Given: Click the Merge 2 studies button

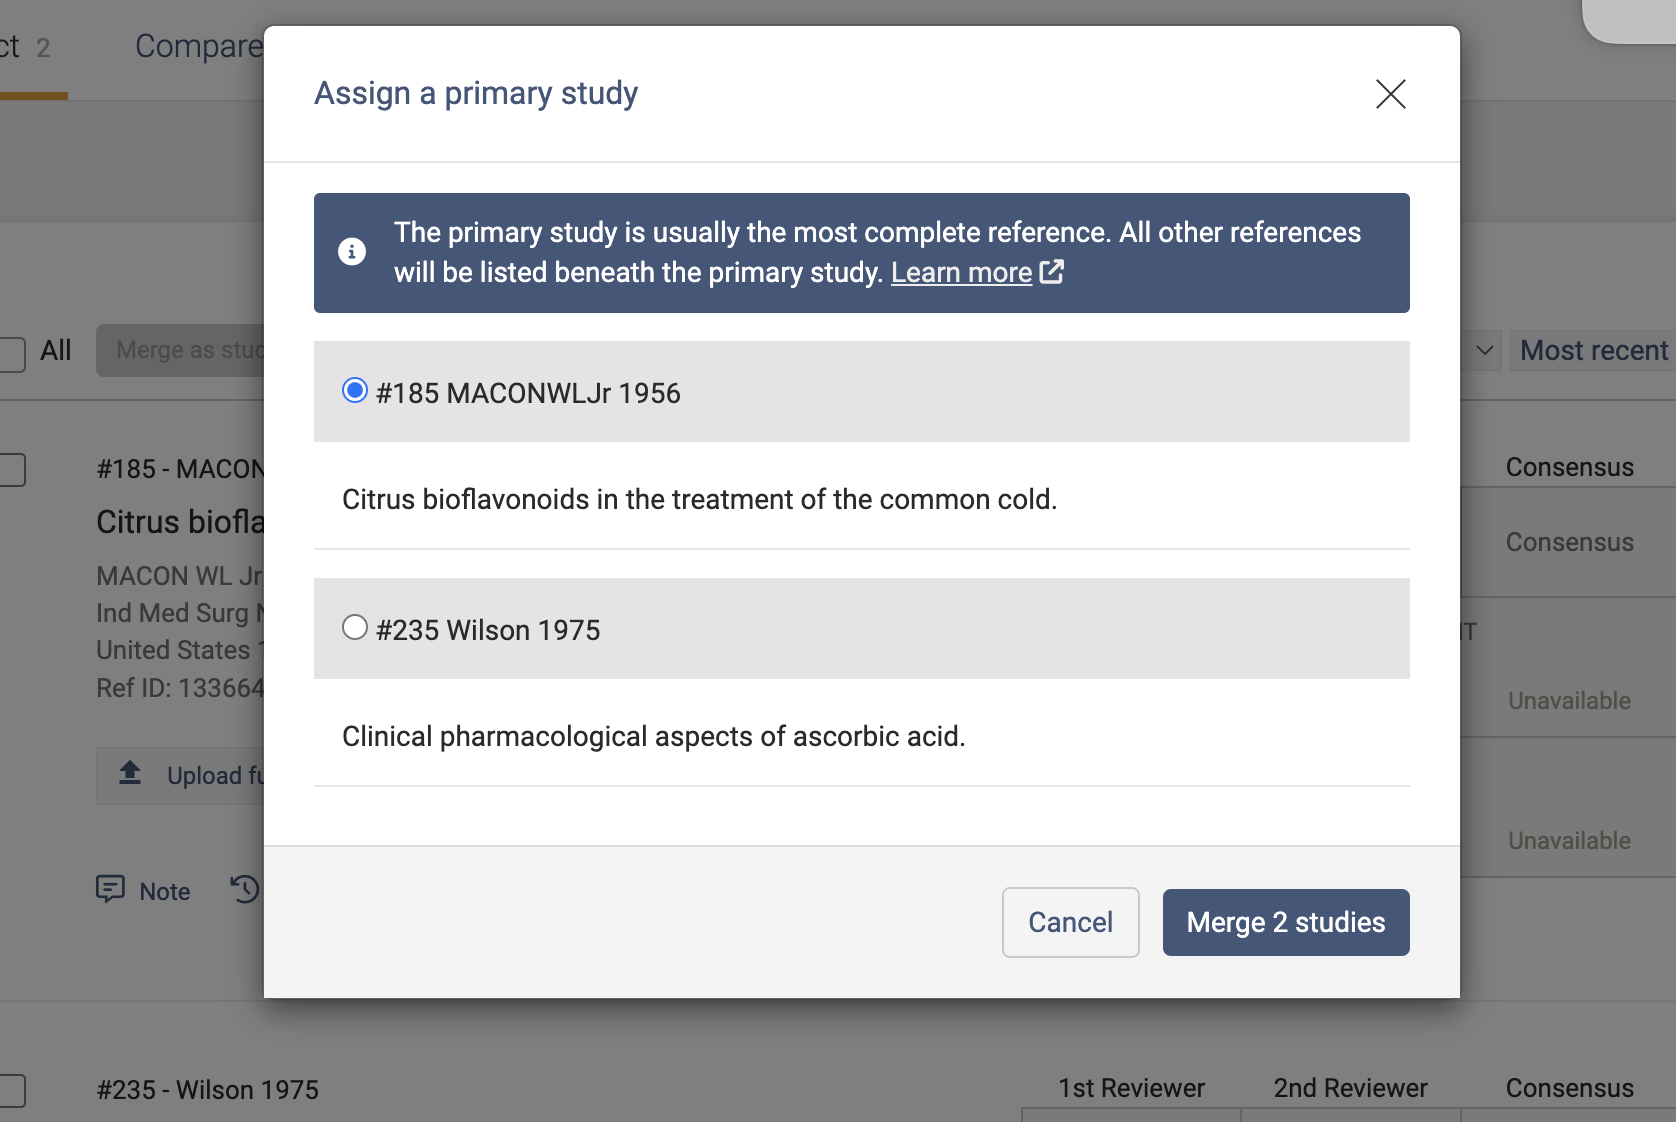Looking at the screenshot, I should pos(1285,922).
